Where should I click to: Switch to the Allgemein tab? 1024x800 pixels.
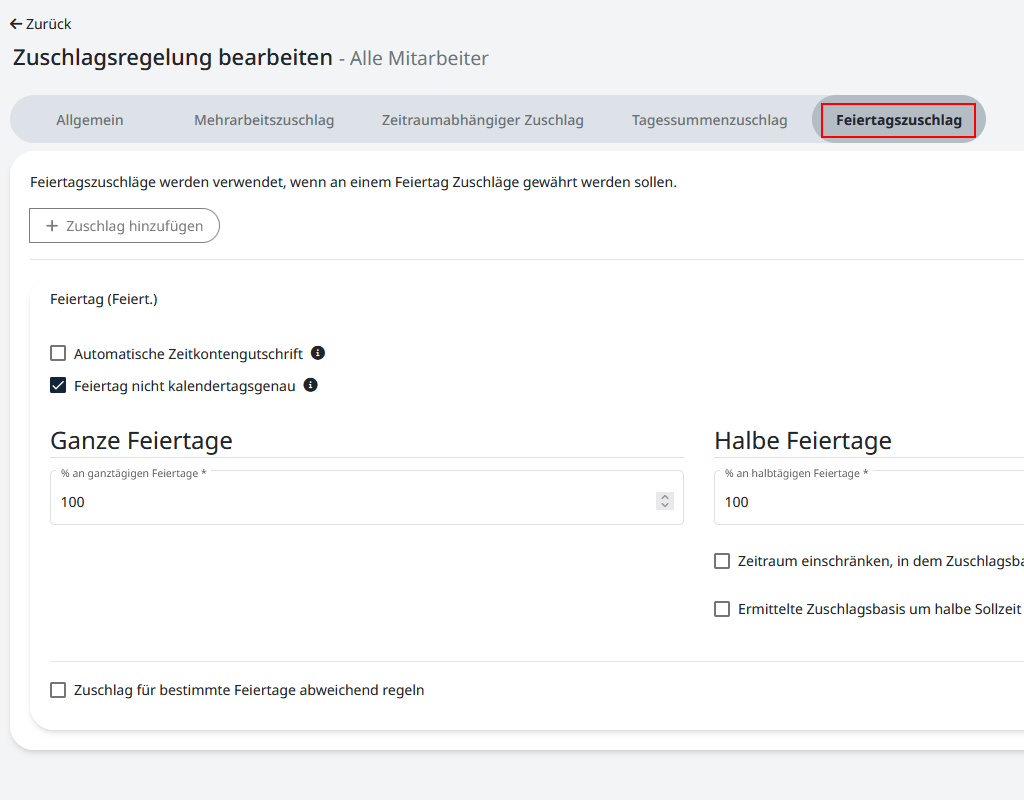click(89, 119)
